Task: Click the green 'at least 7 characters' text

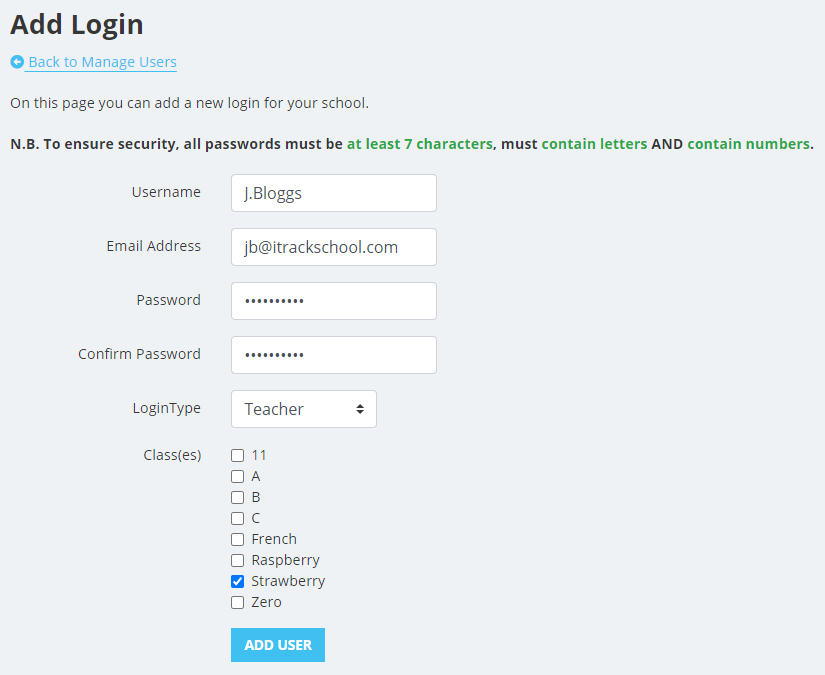Action: pyautogui.click(x=418, y=143)
